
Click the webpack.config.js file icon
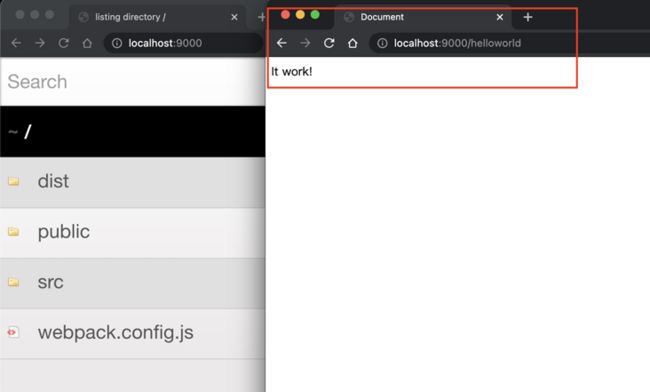13,332
